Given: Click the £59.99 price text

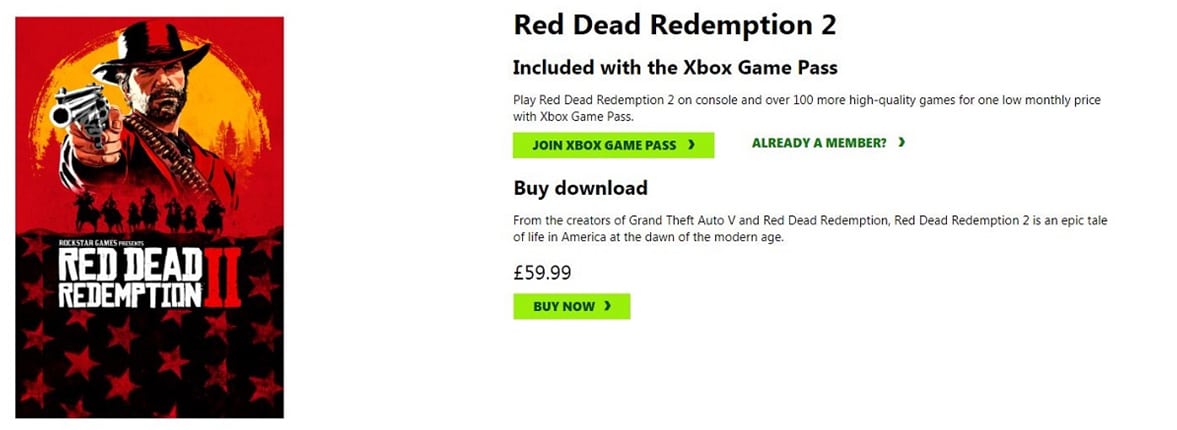Looking at the screenshot, I should [542, 273].
